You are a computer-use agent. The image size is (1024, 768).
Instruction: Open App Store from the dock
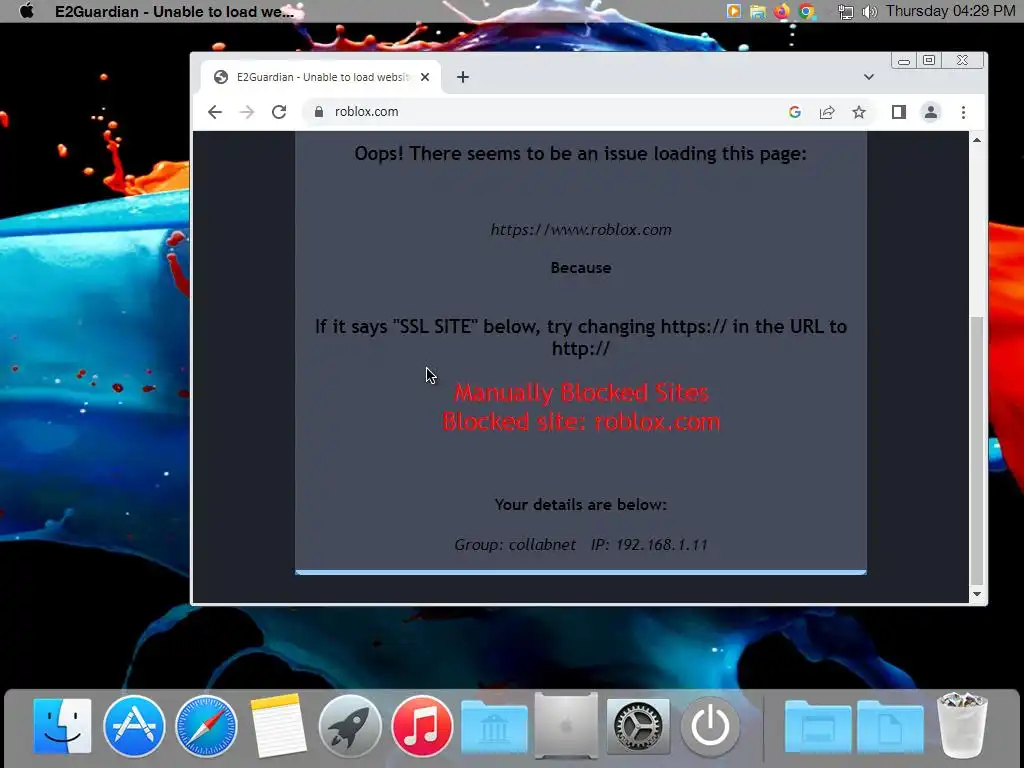click(134, 726)
